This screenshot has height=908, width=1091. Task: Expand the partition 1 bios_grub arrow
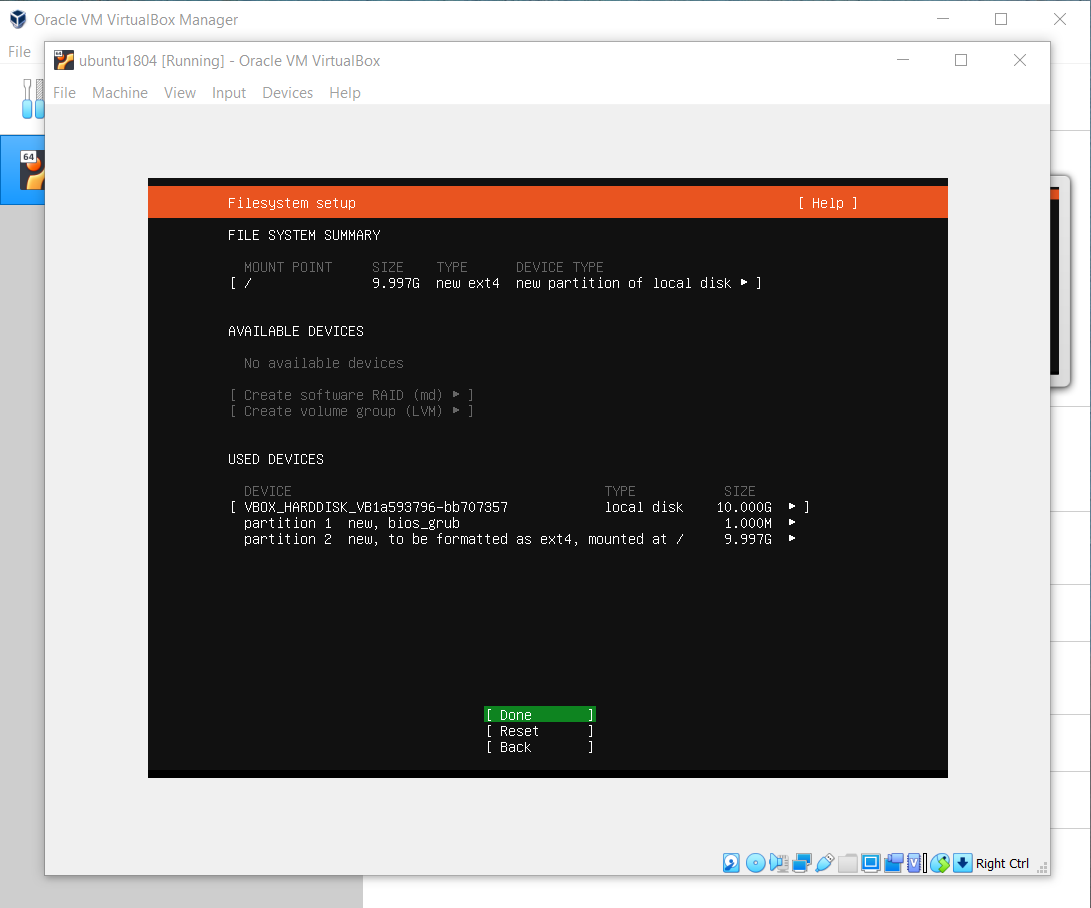click(x=792, y=523)
